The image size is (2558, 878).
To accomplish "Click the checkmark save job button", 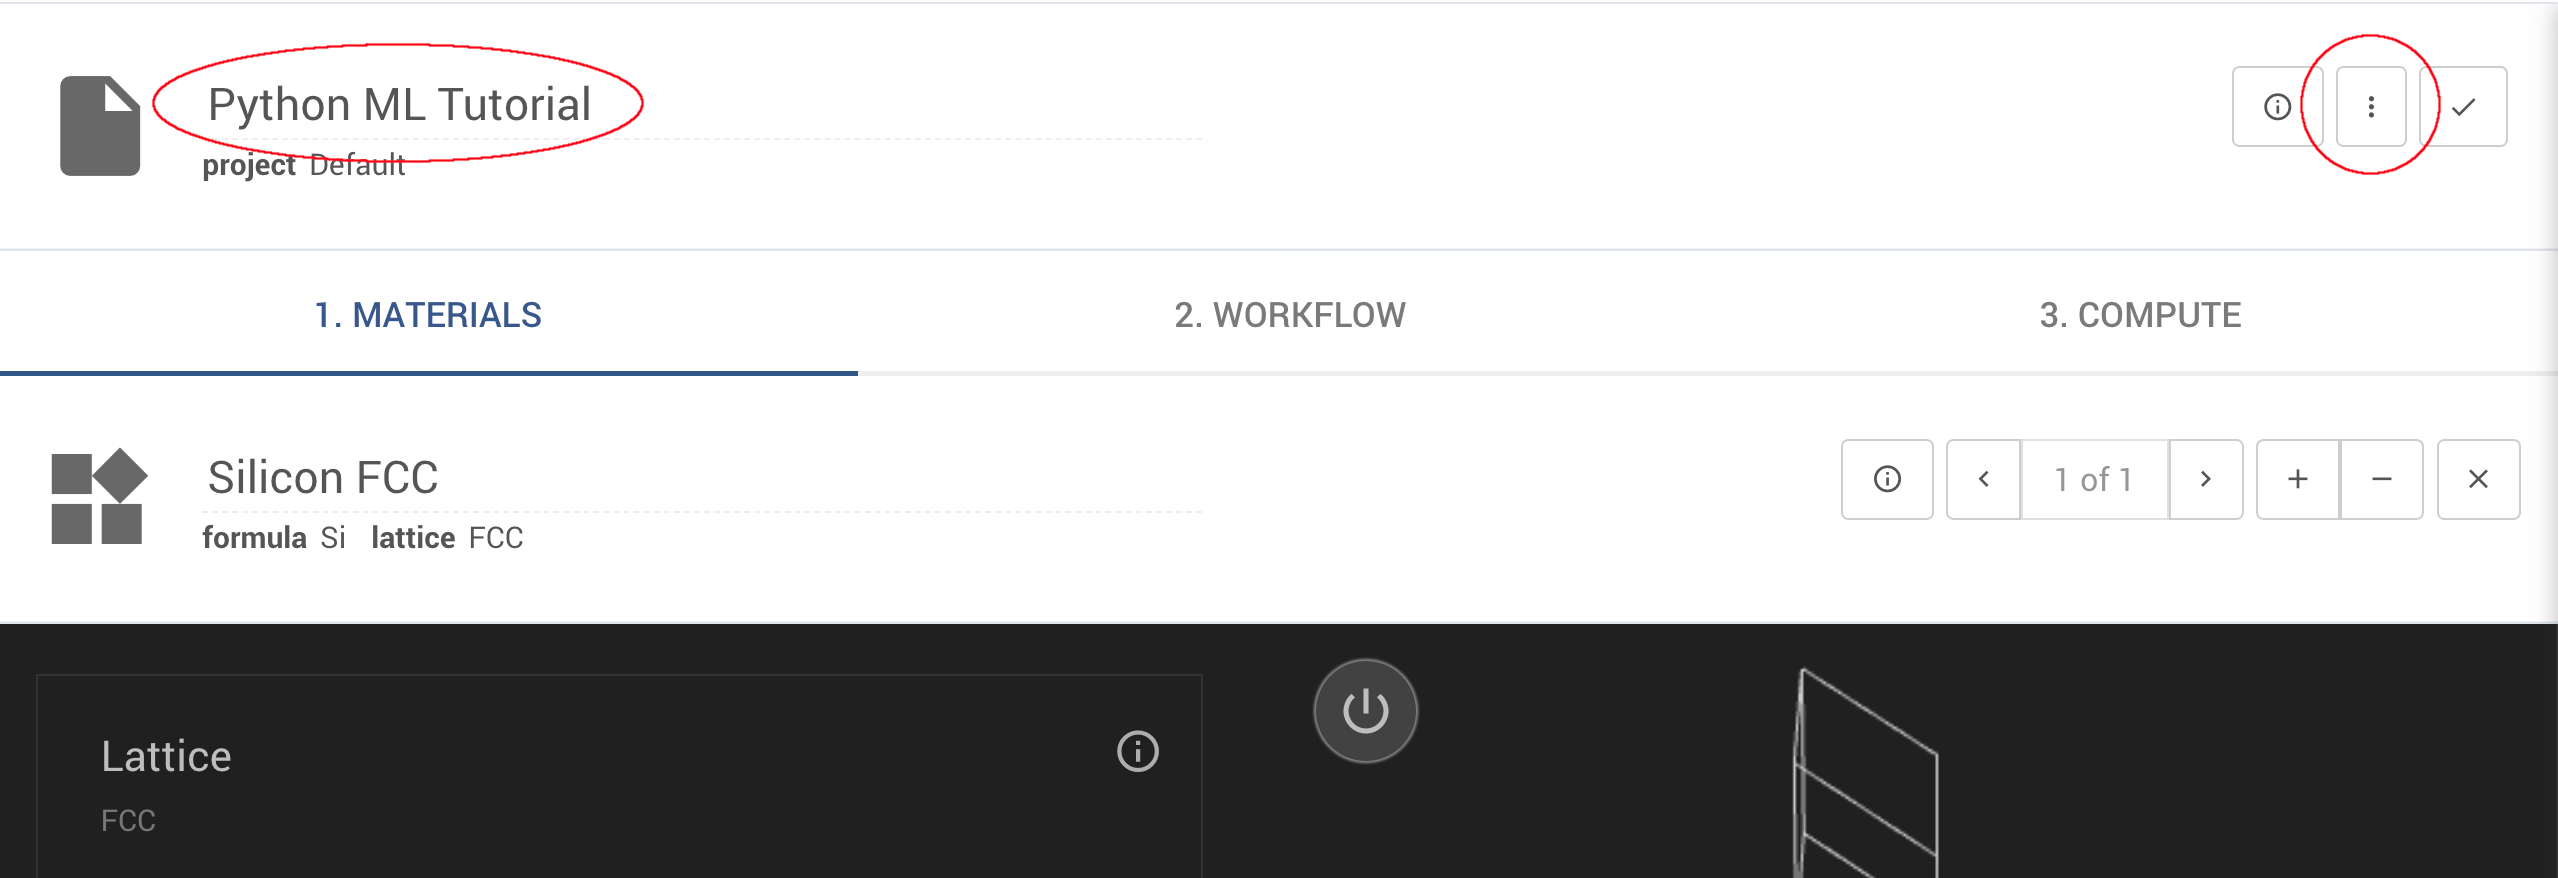I will coord(2464,107).
